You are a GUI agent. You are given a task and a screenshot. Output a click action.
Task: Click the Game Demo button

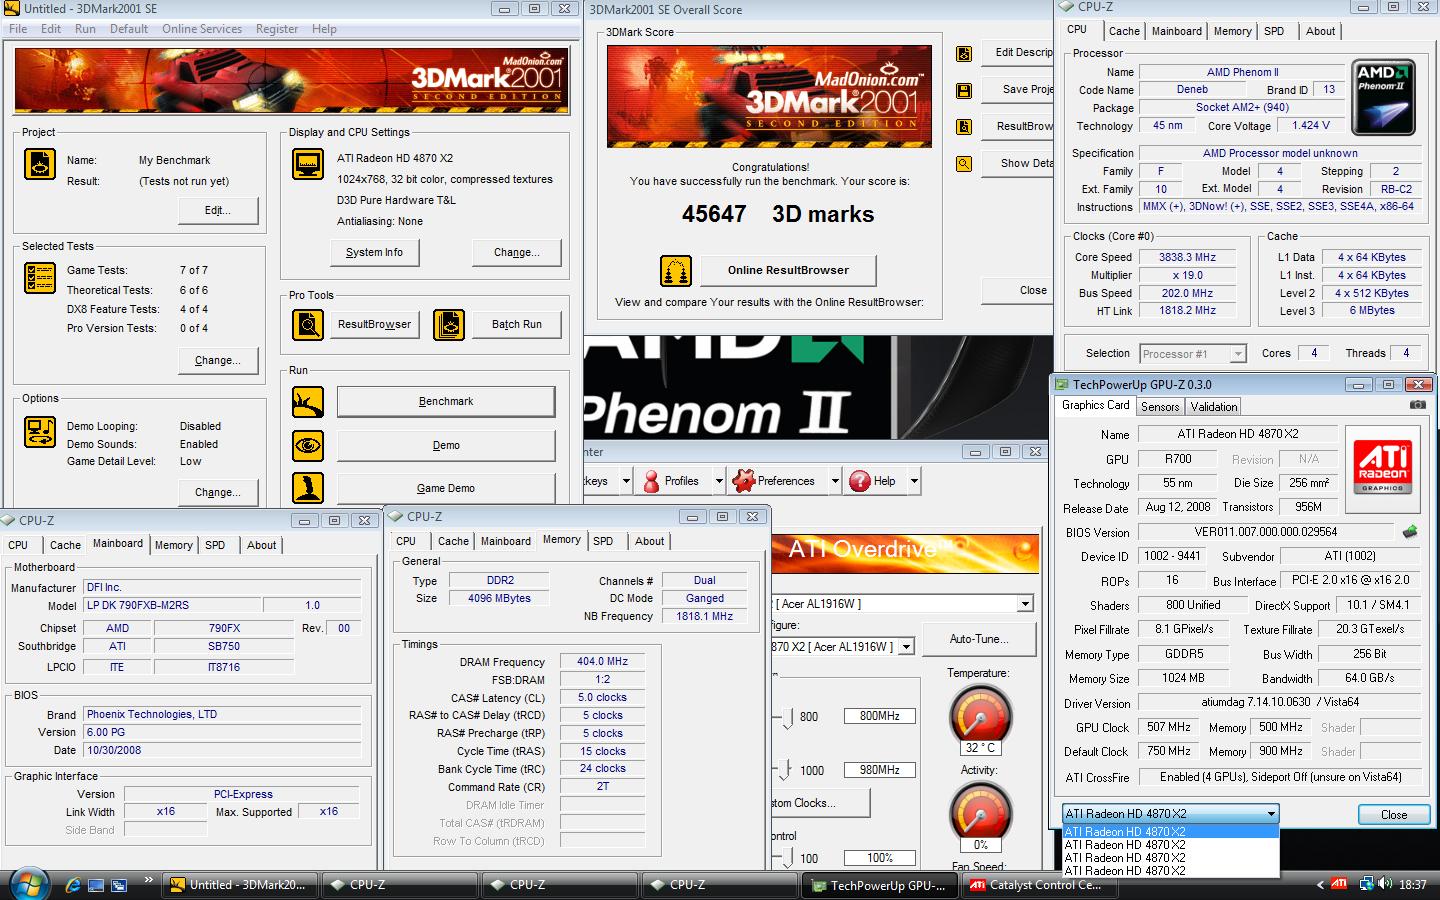pyautogui.click(x=446, y=488)
